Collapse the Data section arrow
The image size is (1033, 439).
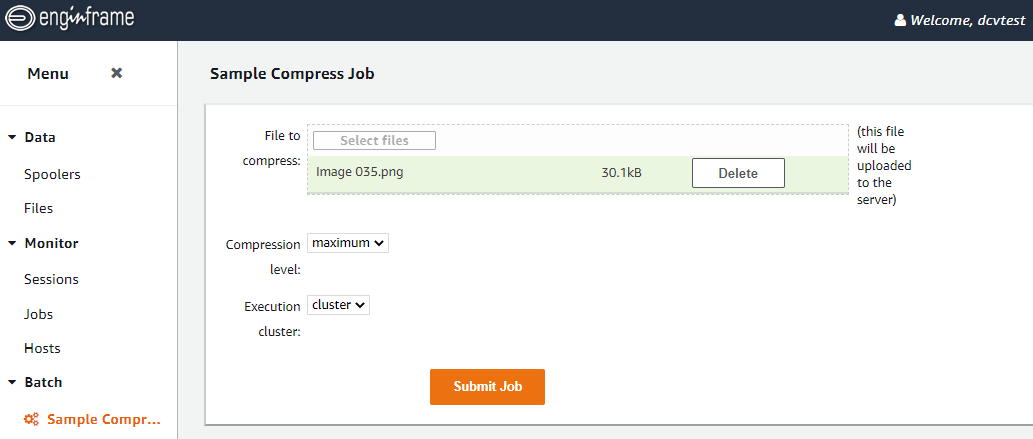12,138
